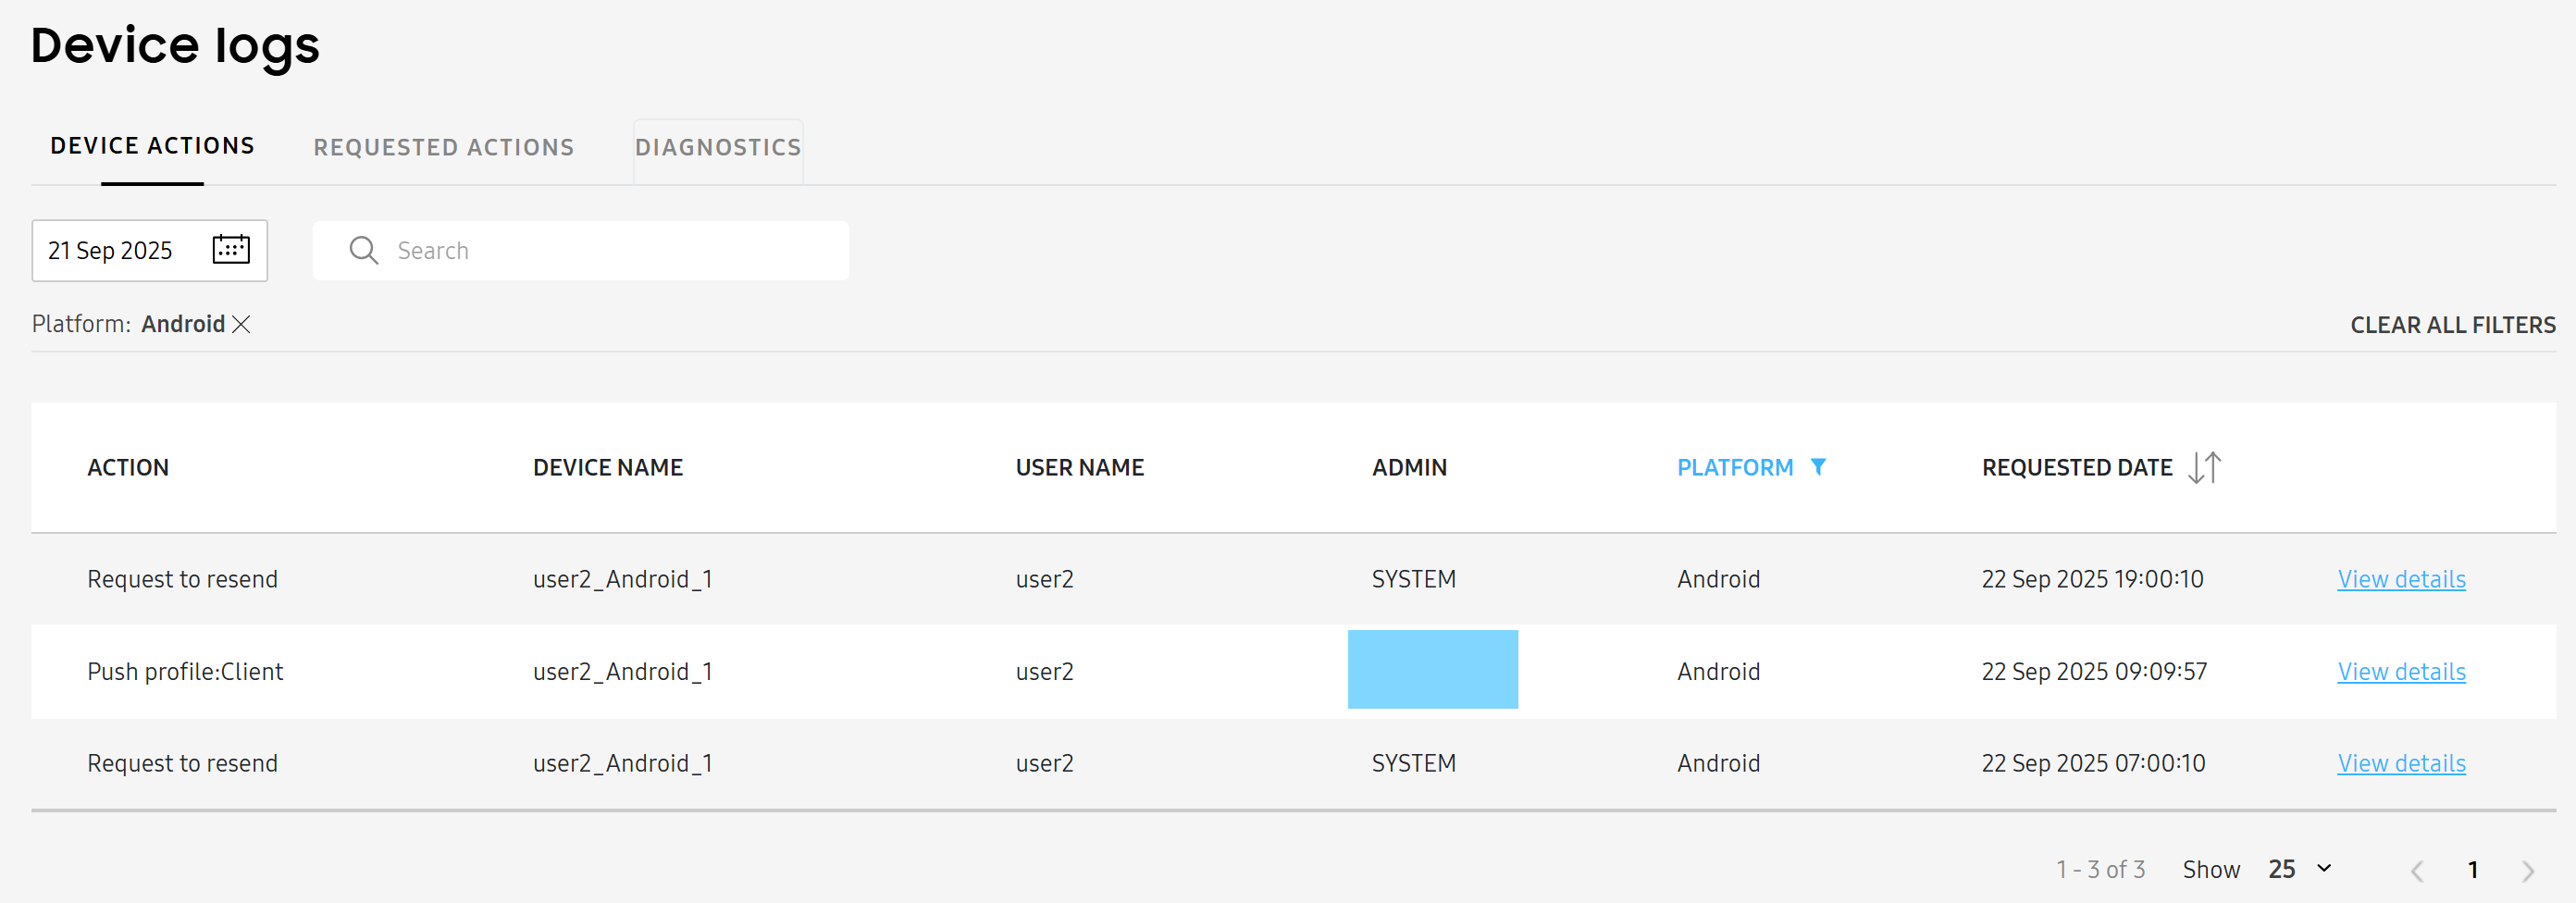Open View details for the Push profile row
Viewport: 2576px width, 903px height.
click(x=2401, y=671)
